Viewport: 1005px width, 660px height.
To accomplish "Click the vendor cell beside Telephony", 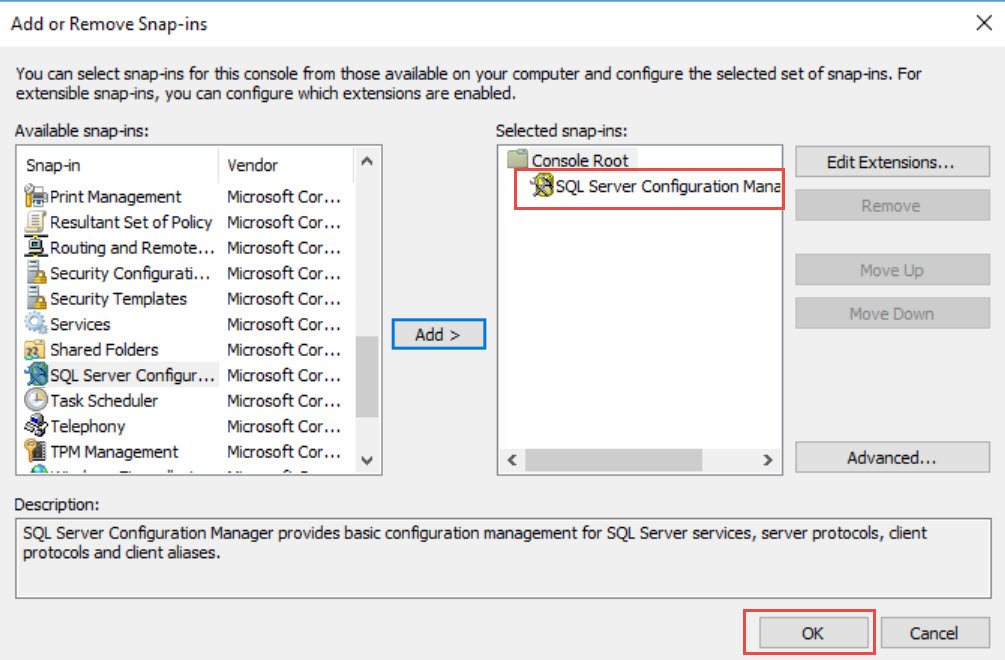I will 284,427.
